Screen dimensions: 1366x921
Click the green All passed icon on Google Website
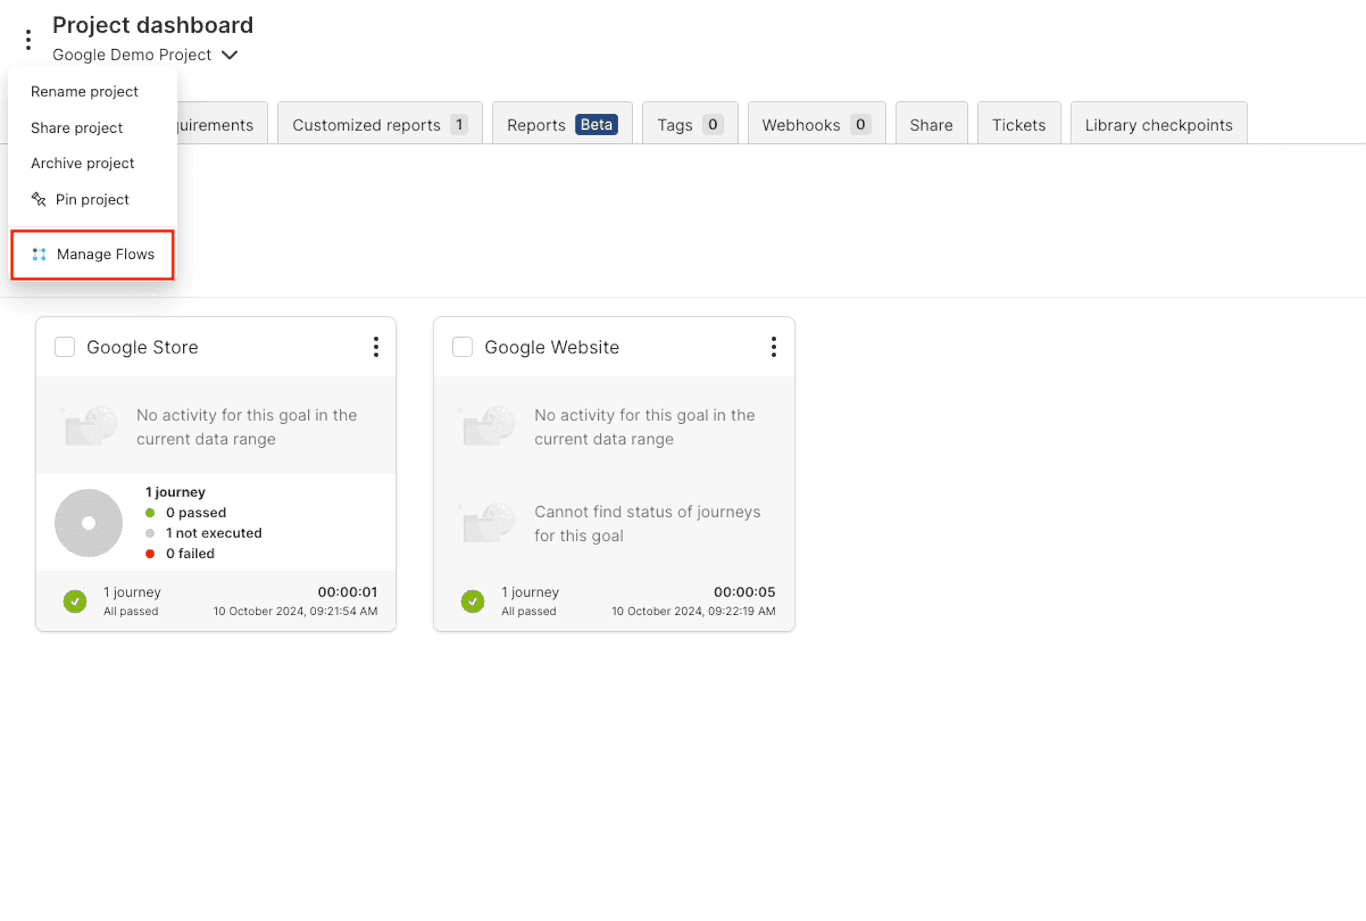click(x=472, y=601)
